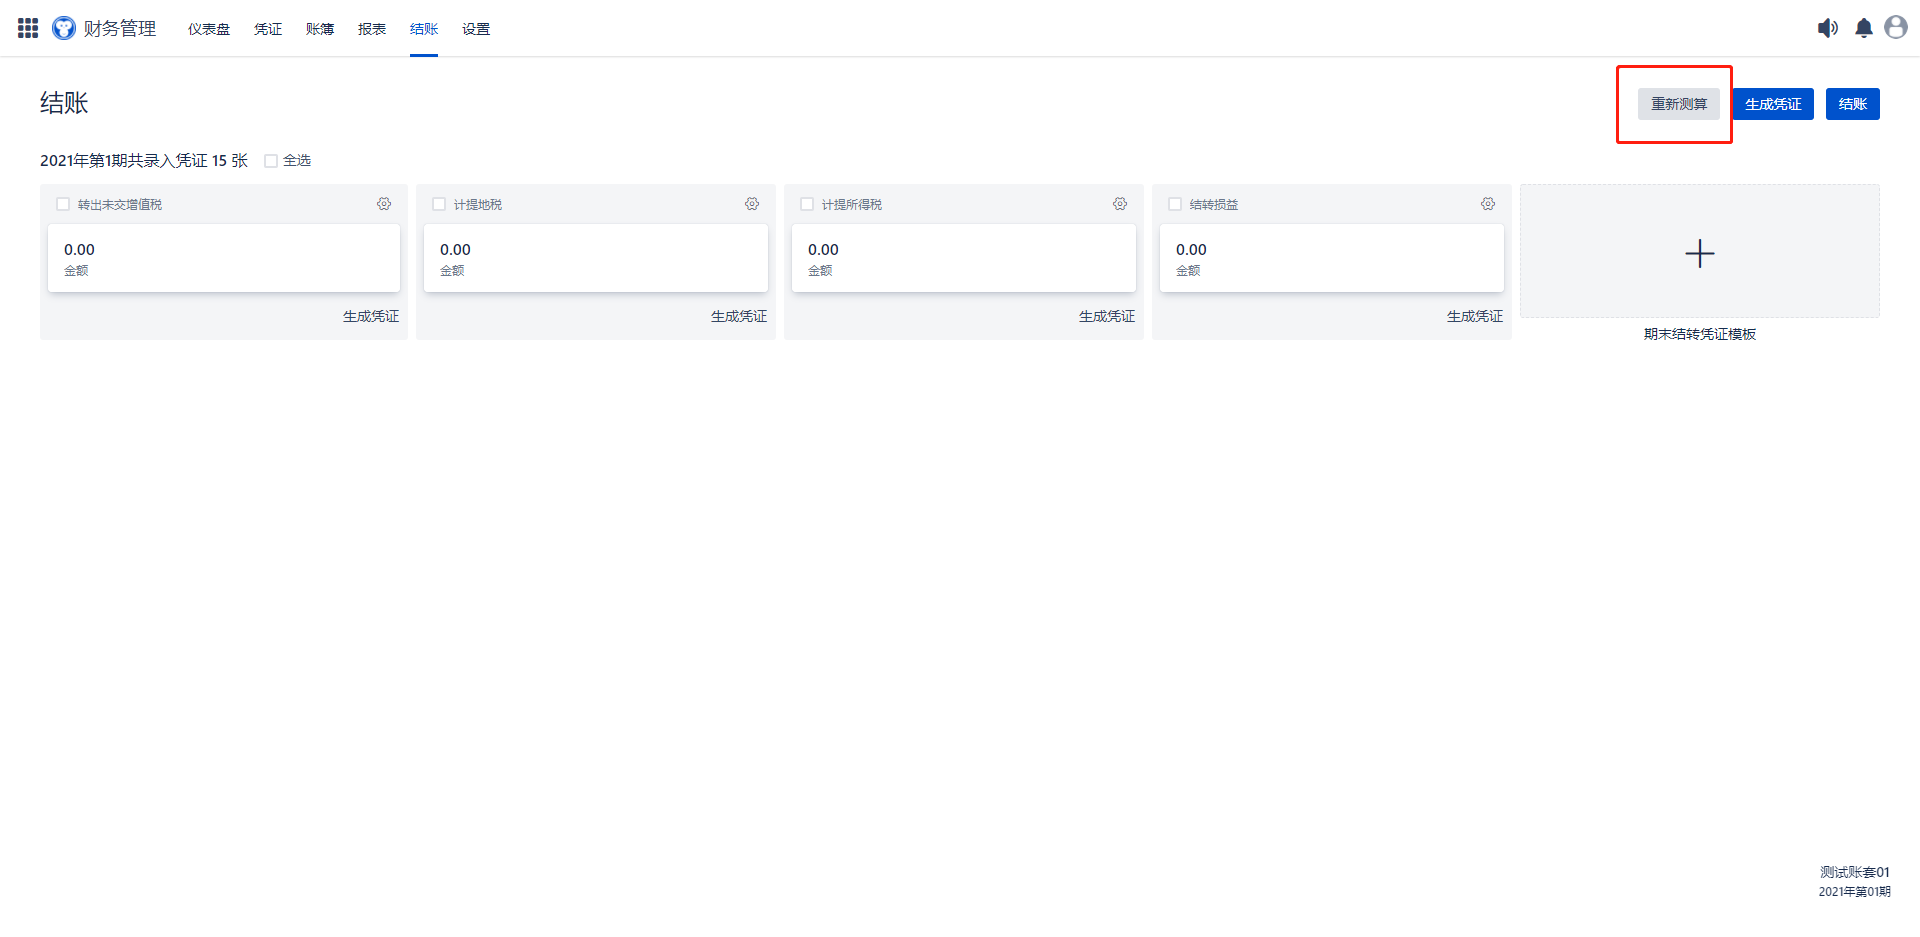
Task: Click the 0.00 amount box in 计提地税
Action: tap(596, 258)
